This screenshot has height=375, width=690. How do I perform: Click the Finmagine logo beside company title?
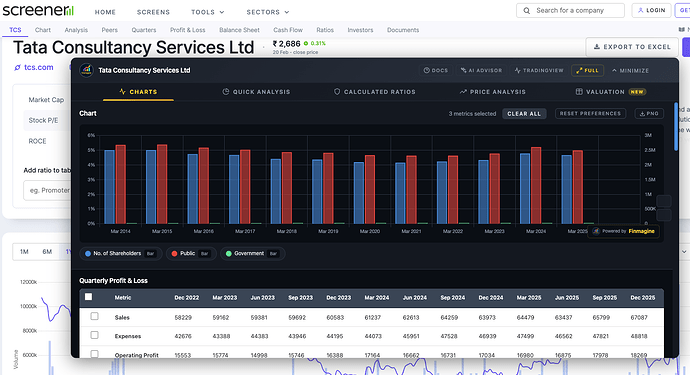click(x=86, y=70)
